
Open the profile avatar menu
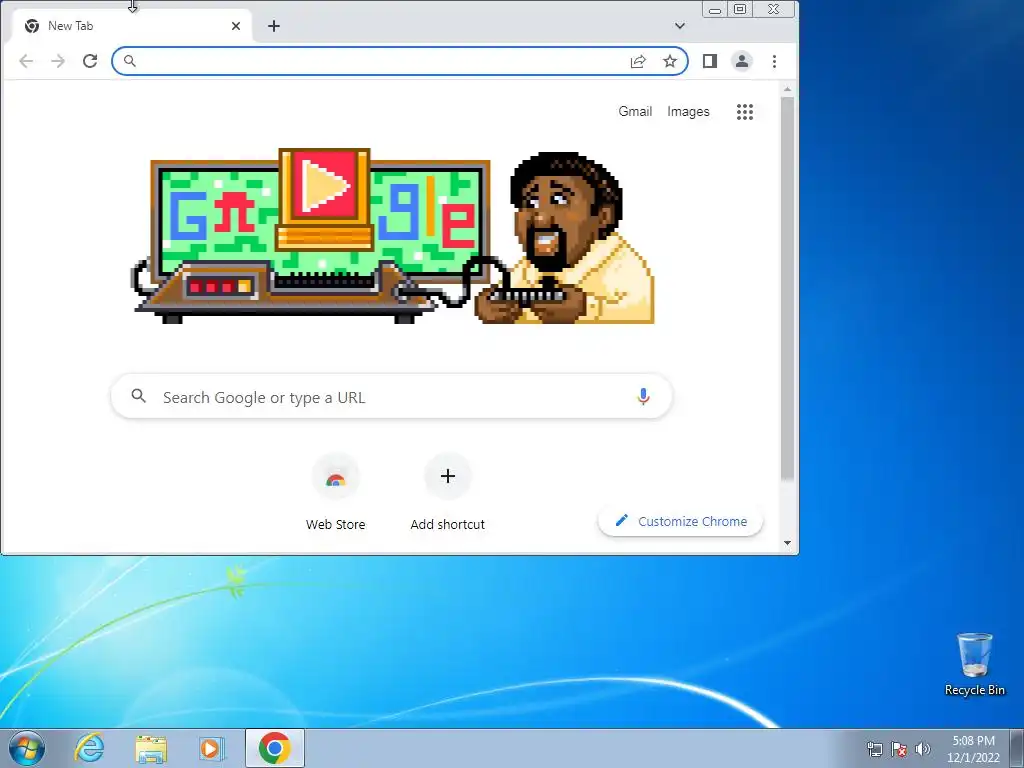click(x=742, y=61)
